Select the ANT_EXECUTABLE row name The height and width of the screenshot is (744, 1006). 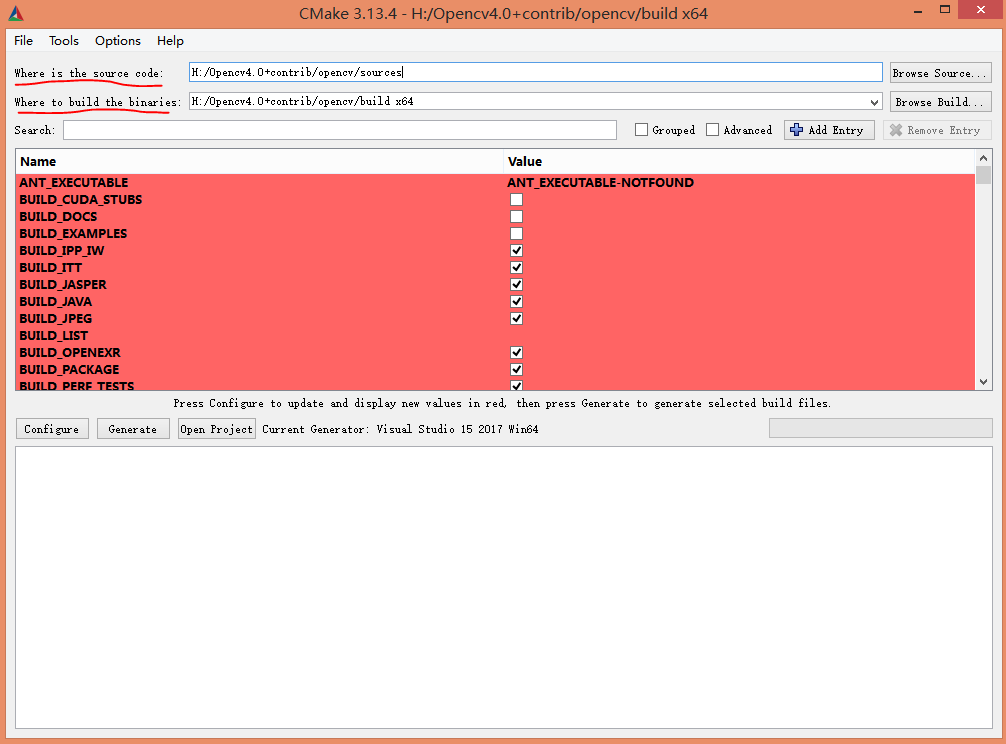coord(74,182)
